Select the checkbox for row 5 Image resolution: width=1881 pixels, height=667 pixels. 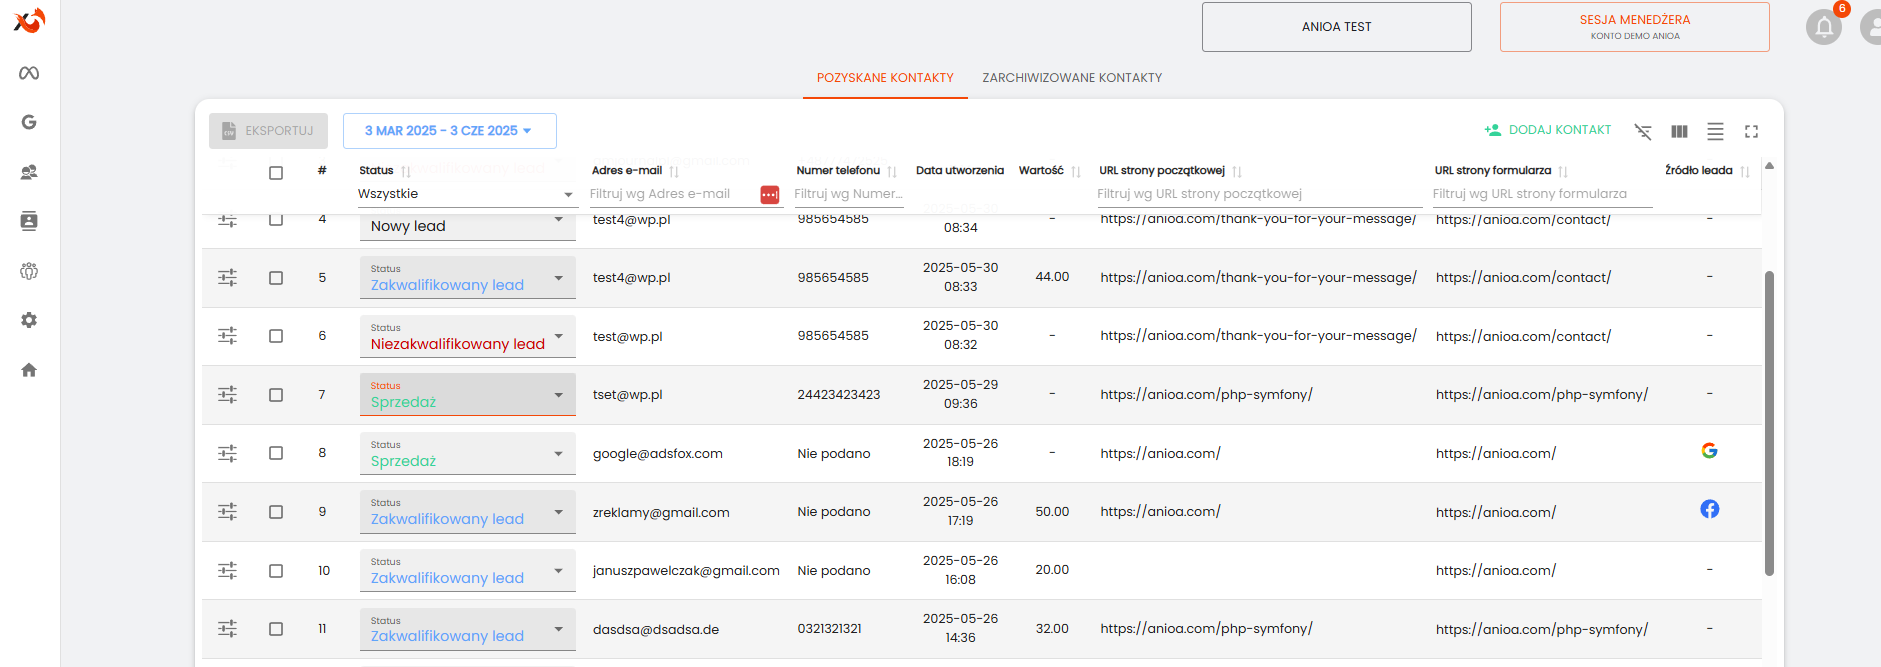point(276,278)
